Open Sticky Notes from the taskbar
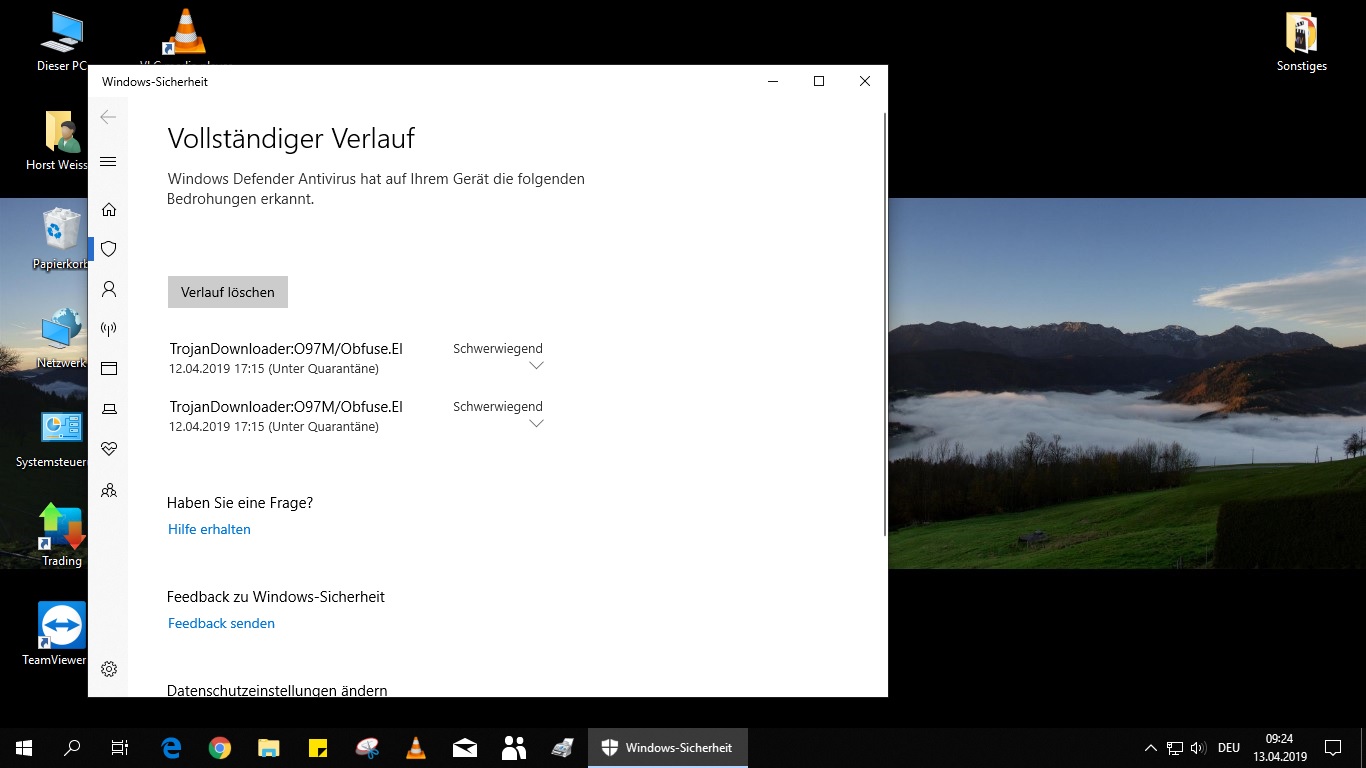The height and width of the screenshot is (768, 1366). 318,747
